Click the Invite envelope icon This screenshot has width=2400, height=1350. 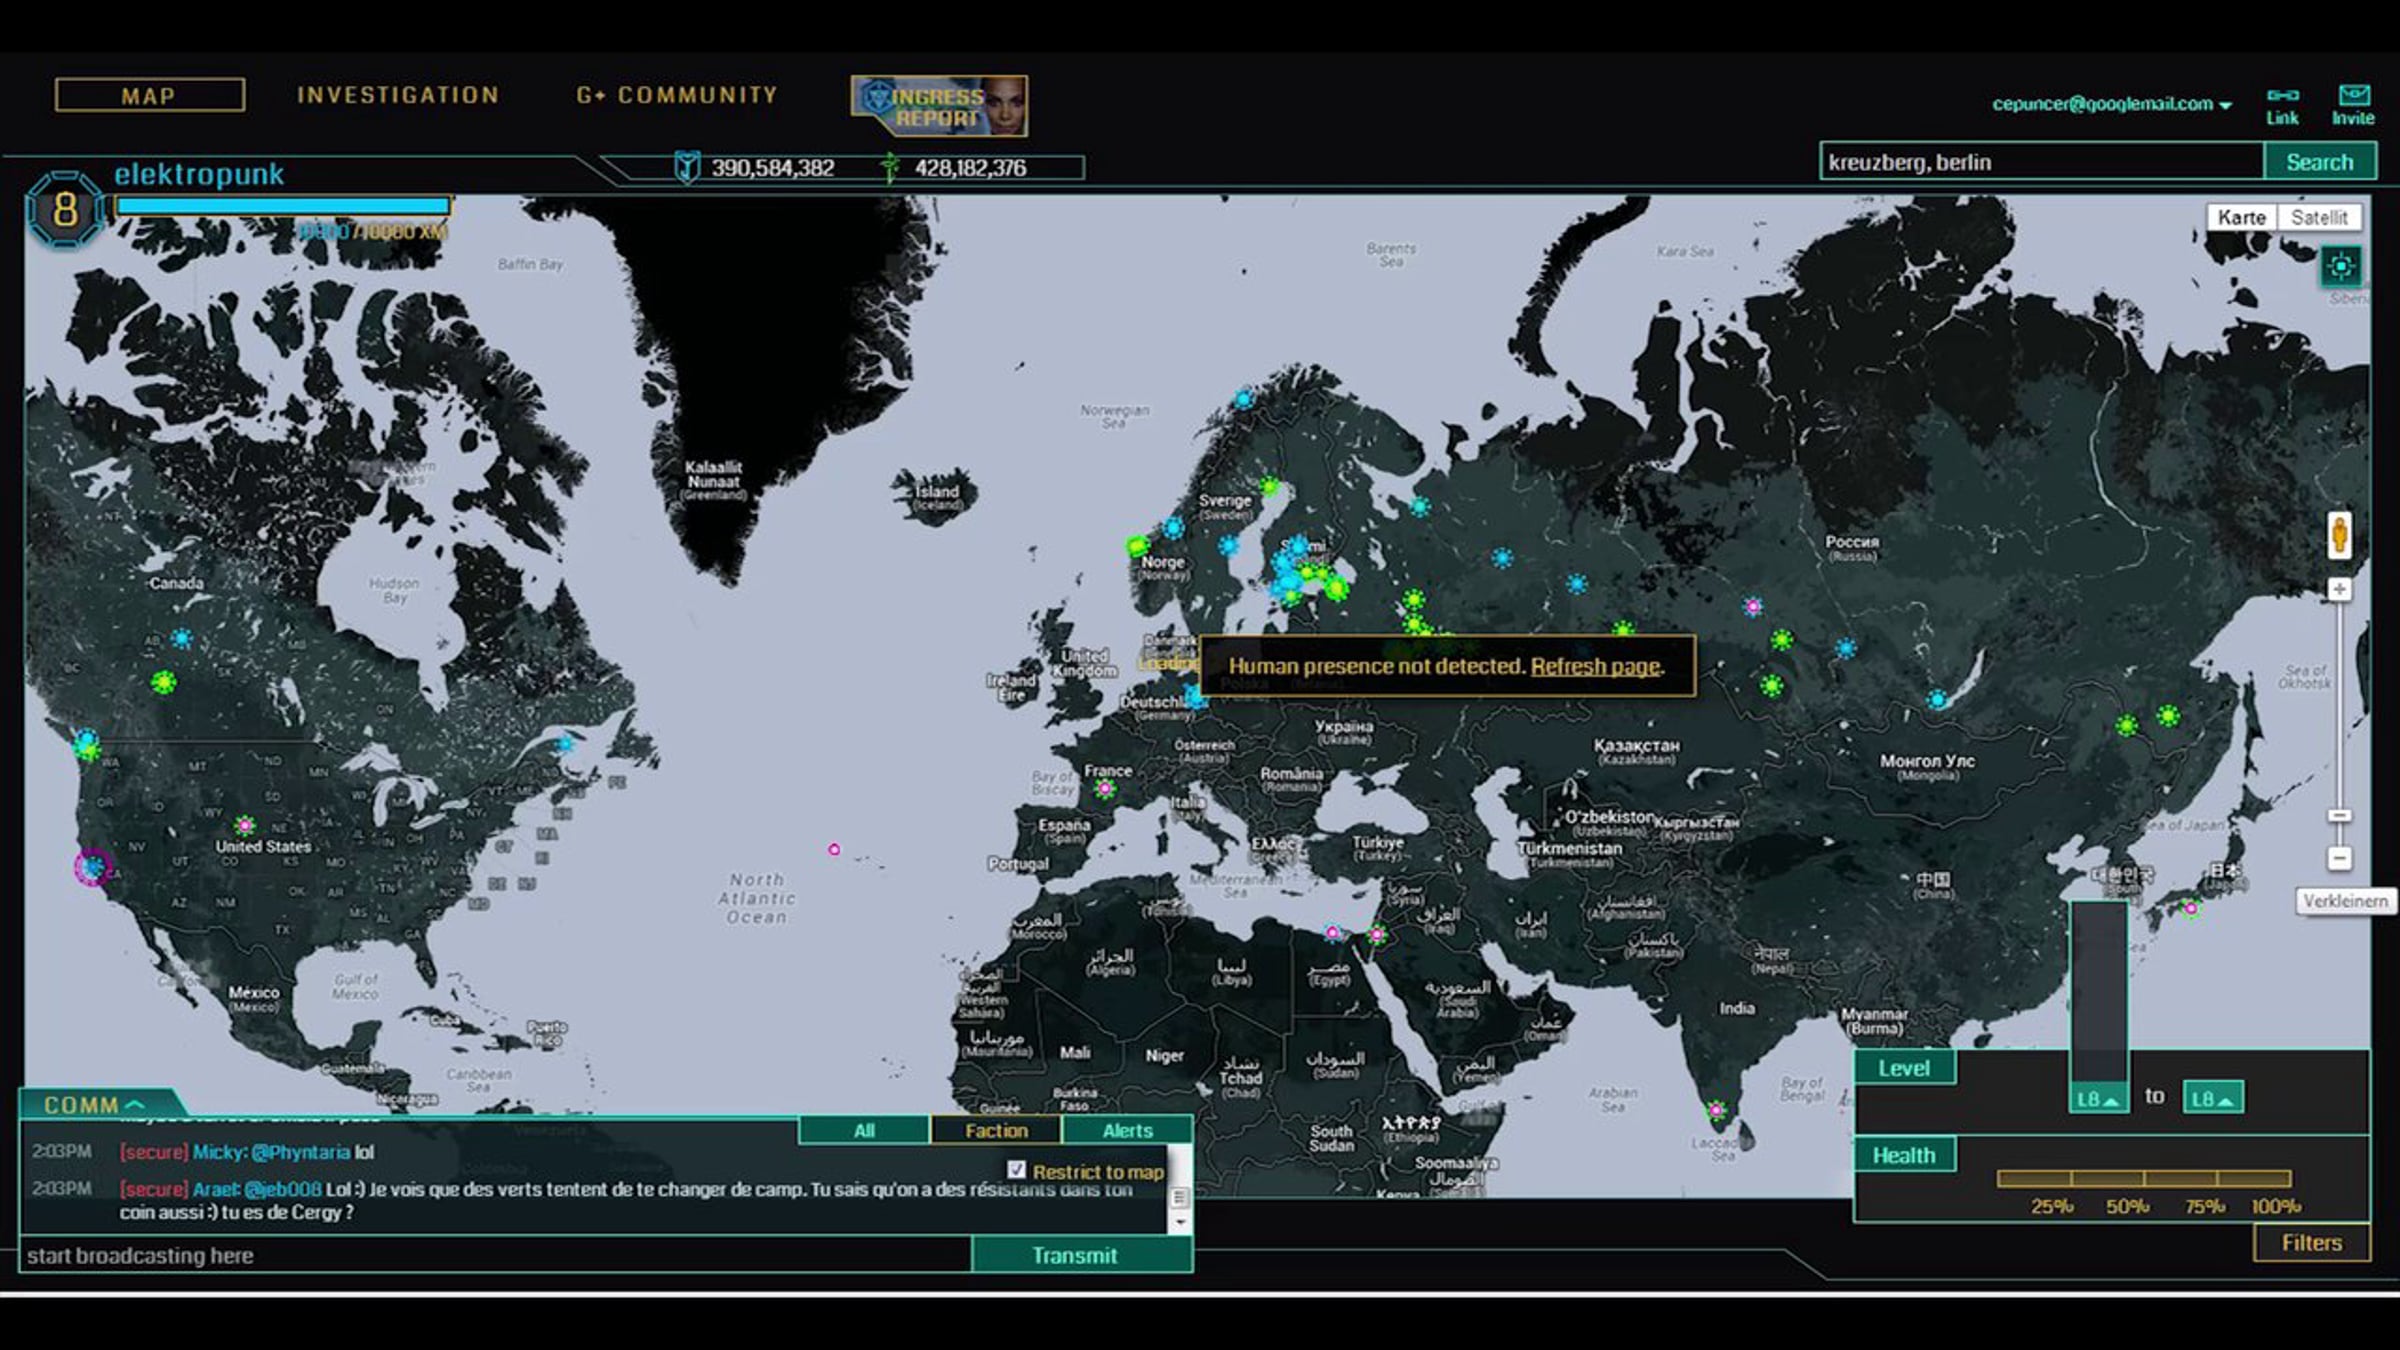click(2354, 95)
